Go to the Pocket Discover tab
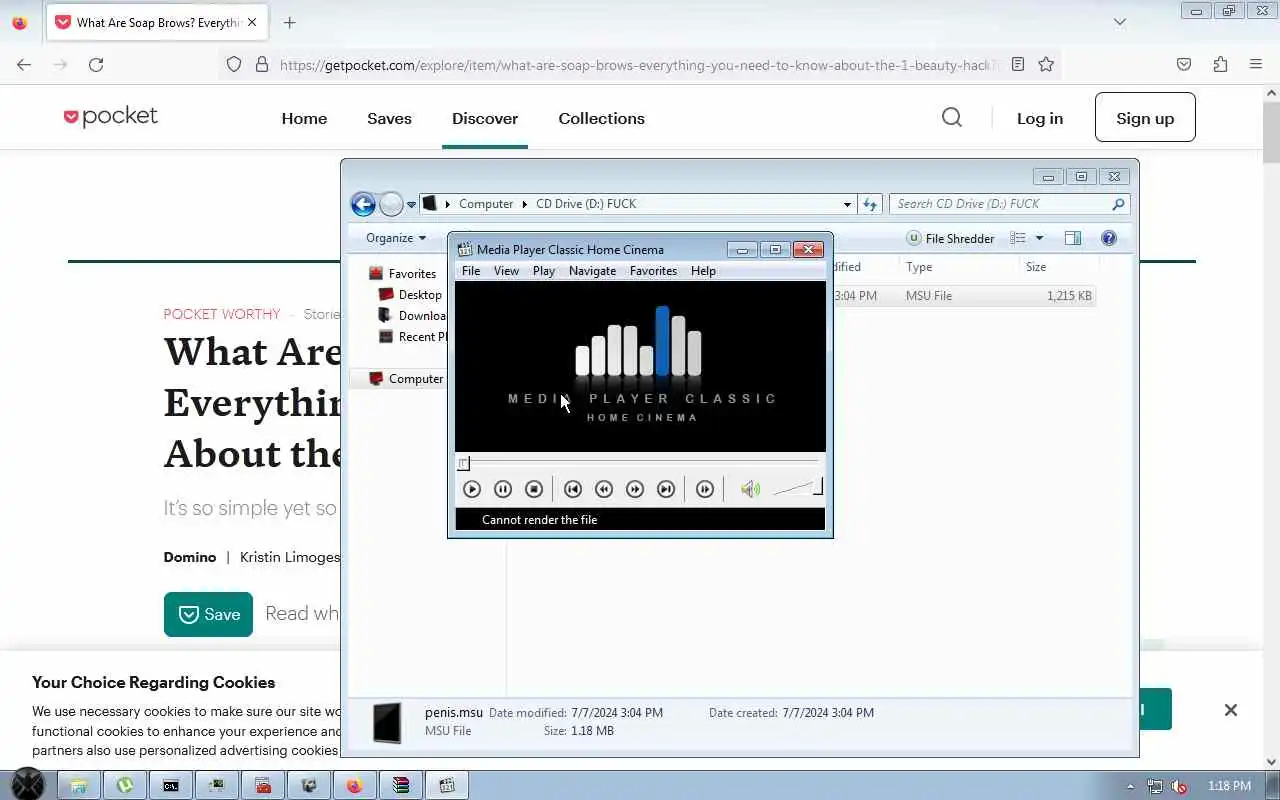The height and width of the screenshot is (800, 1280). [x=485, y=118]
